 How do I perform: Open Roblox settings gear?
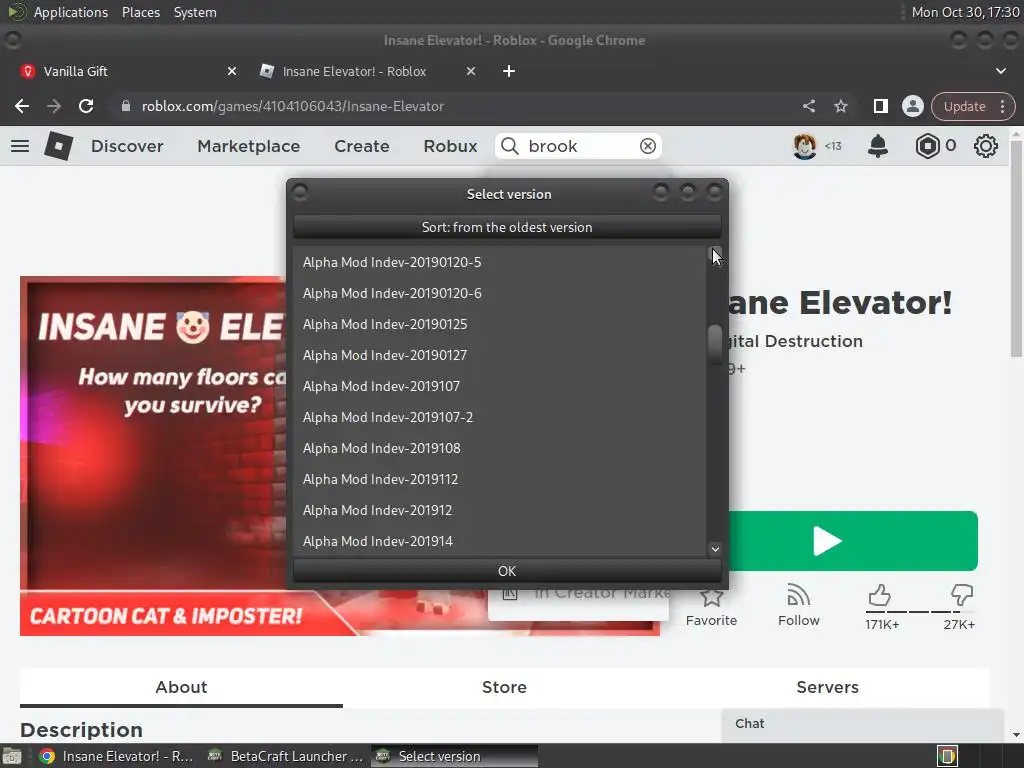985,146
